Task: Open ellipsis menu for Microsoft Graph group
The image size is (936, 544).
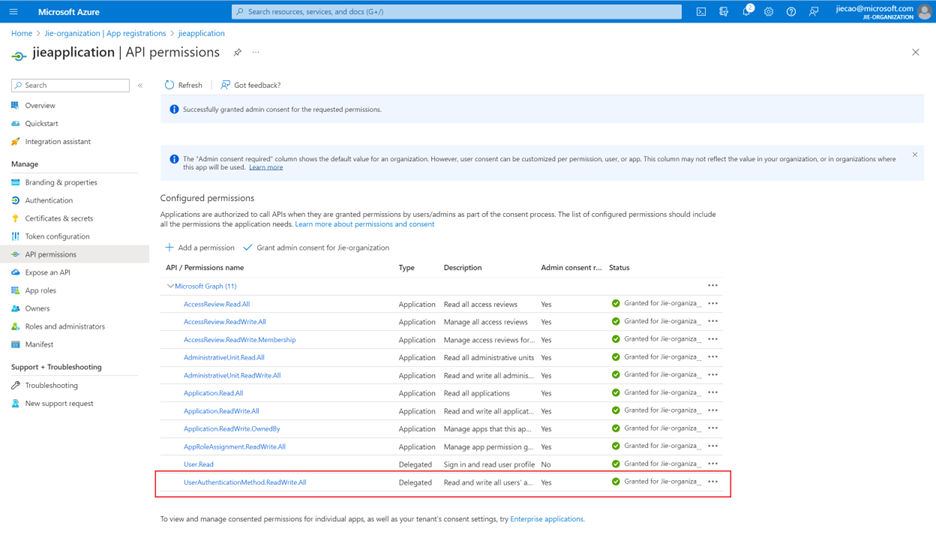Action: pyautogui.click(x=713, y=285)
